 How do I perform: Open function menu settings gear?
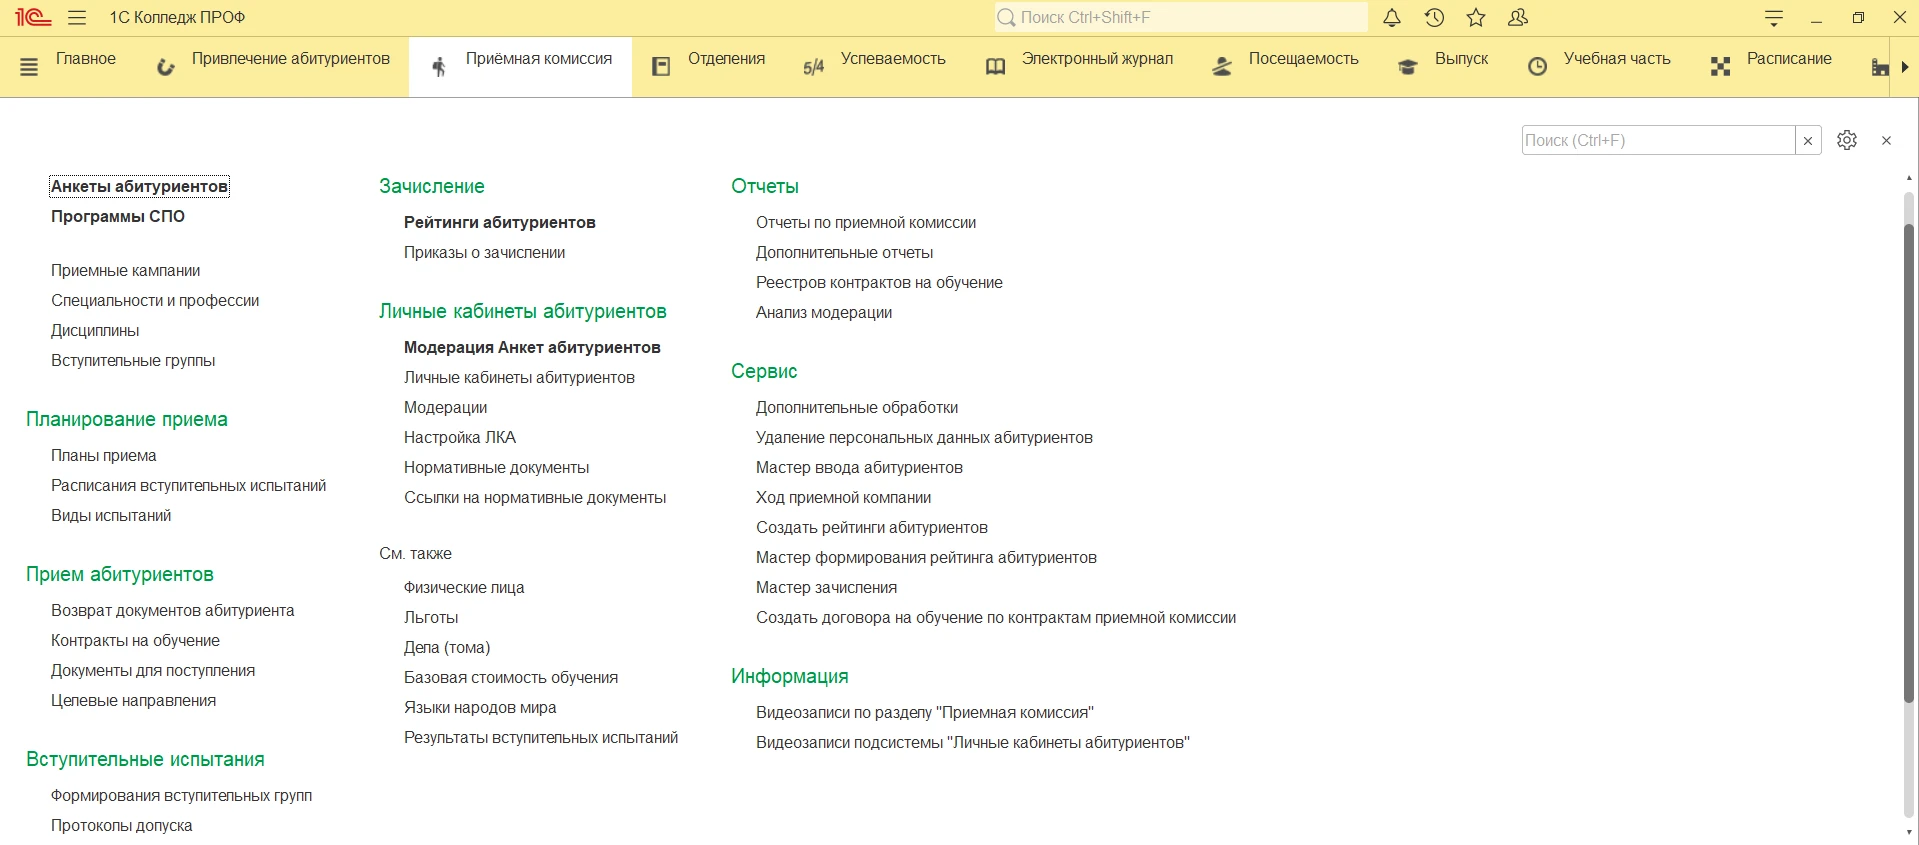[1847, 140]
